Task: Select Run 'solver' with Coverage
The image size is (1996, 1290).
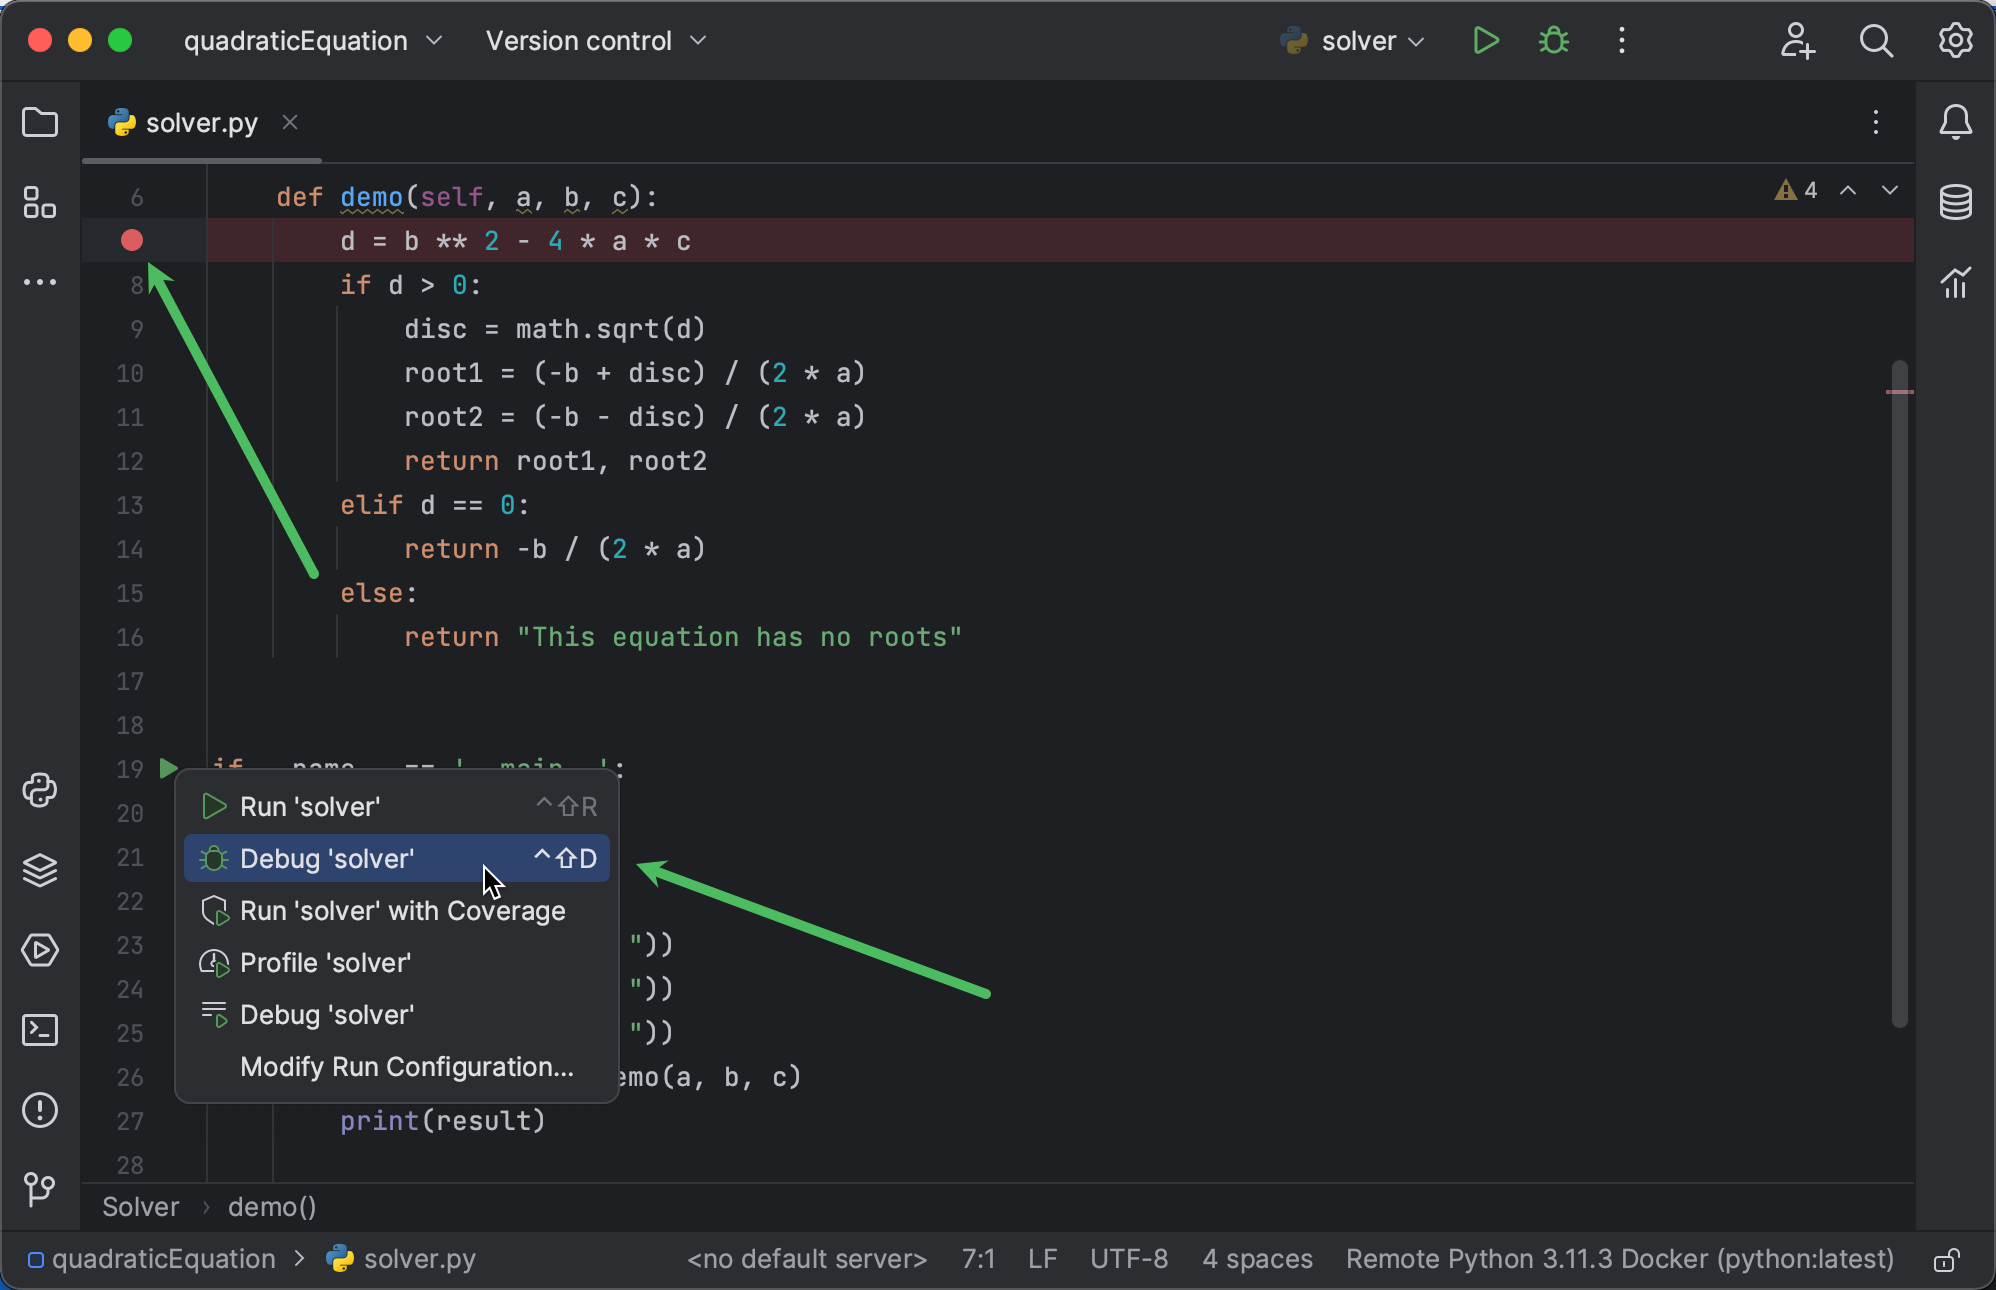Action: [x=402, y=911]
